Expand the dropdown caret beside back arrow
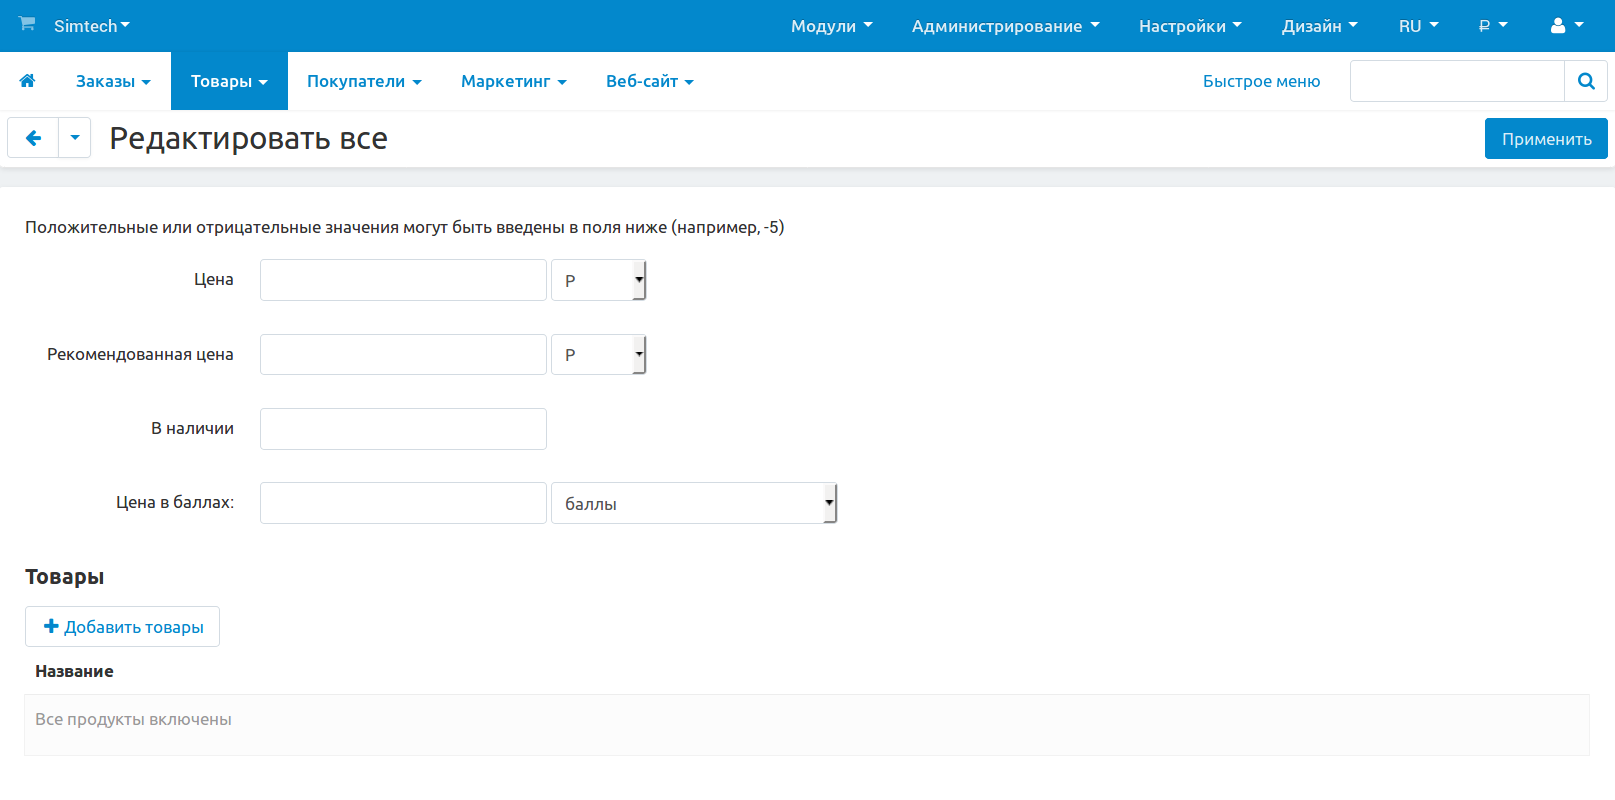Screen dimensions: 1615x800 click(x=75, y=138)
